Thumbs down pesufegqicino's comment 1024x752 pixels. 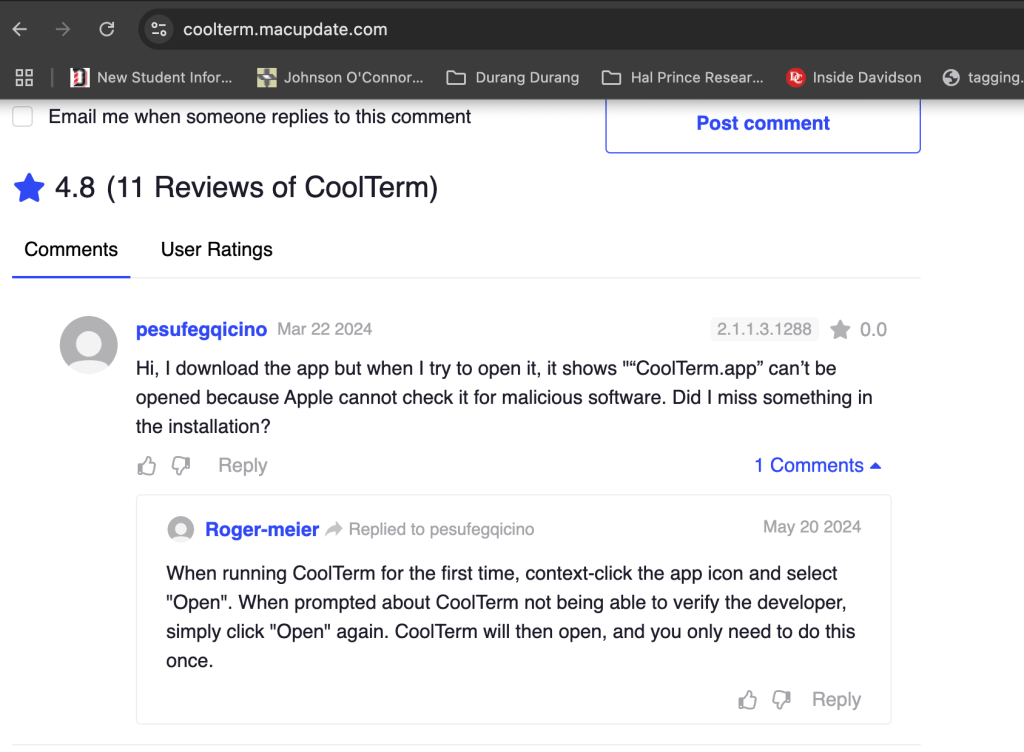(181, 465)
